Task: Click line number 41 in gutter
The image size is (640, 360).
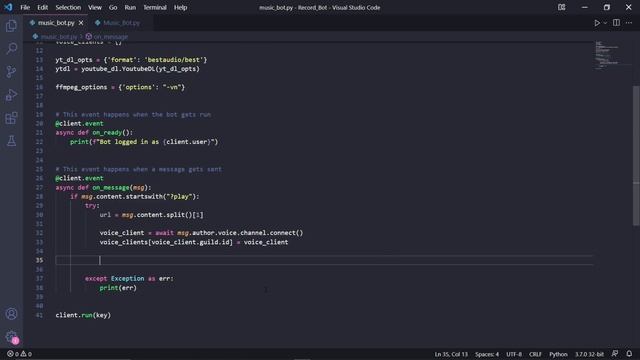Action: [x=39, y=315]
